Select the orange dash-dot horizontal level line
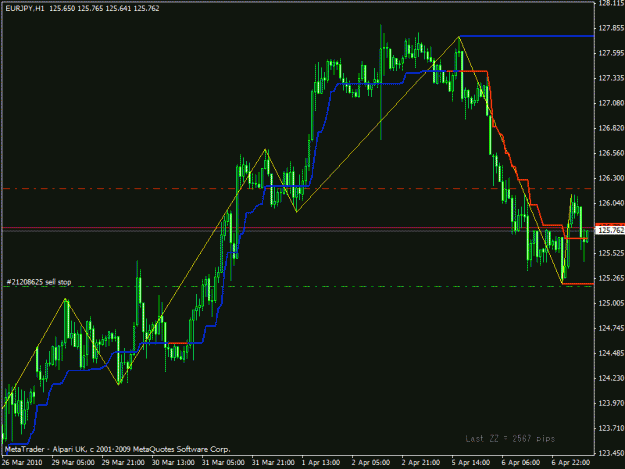The image size is (625, 469). coord(298,188)
